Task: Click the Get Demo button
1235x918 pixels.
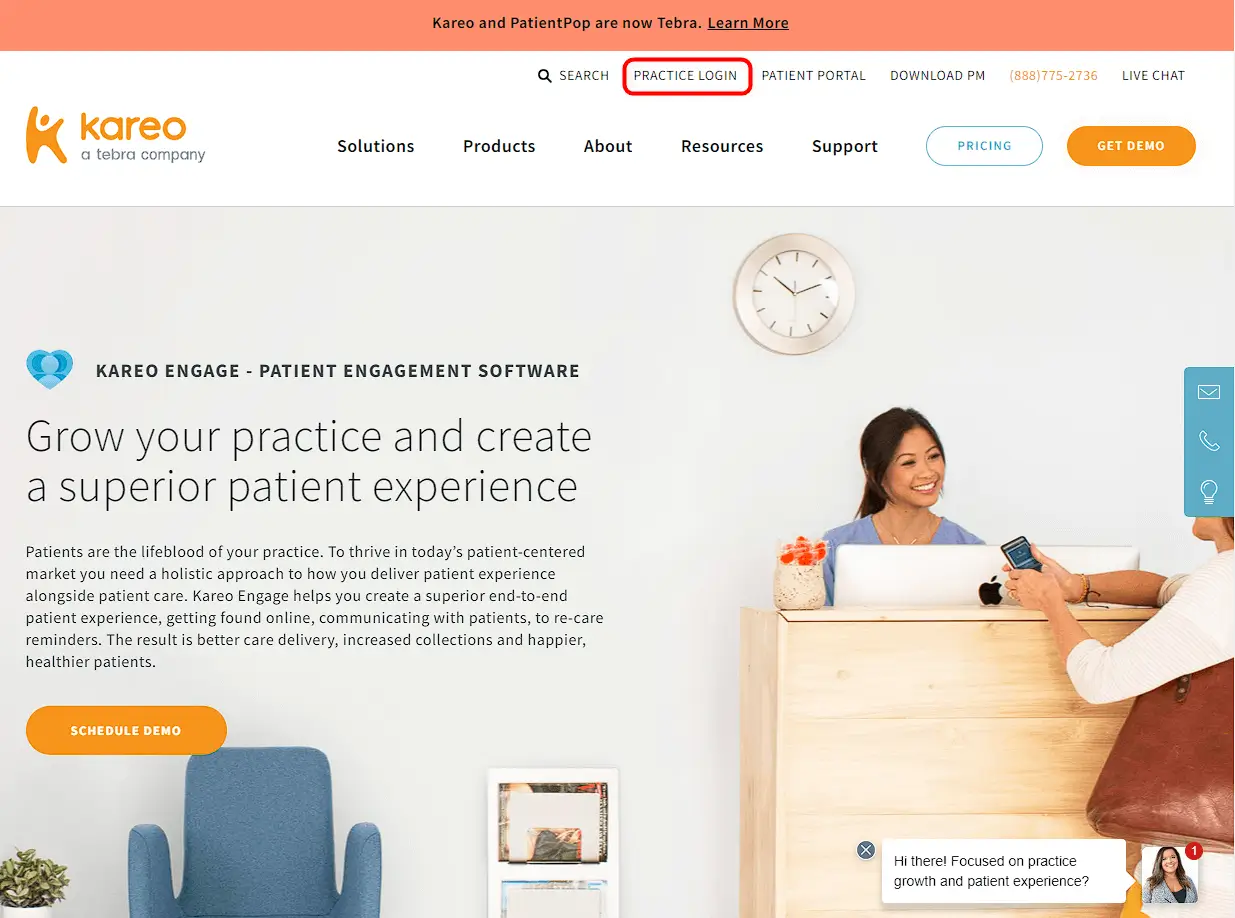Action: click(x=1131, y=146)
